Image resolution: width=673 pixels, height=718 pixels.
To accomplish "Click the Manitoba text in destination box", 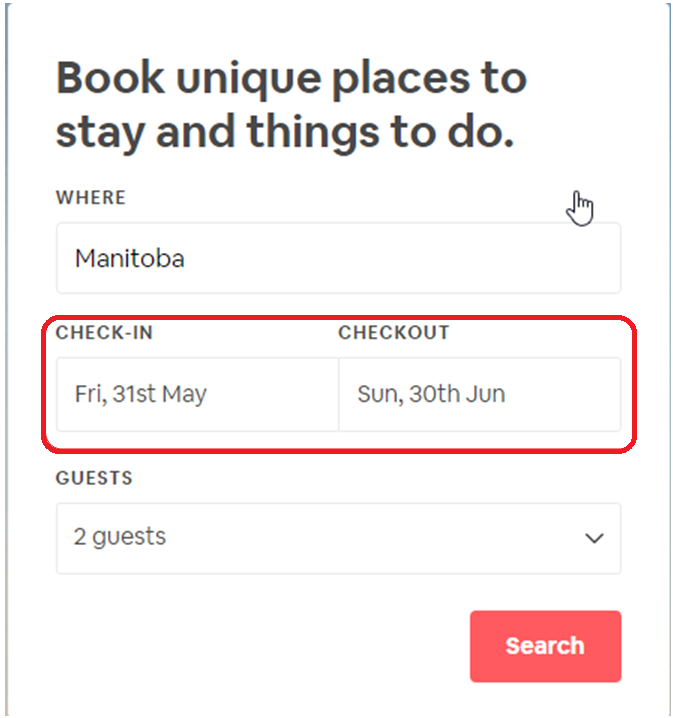I will click(130, 258).
